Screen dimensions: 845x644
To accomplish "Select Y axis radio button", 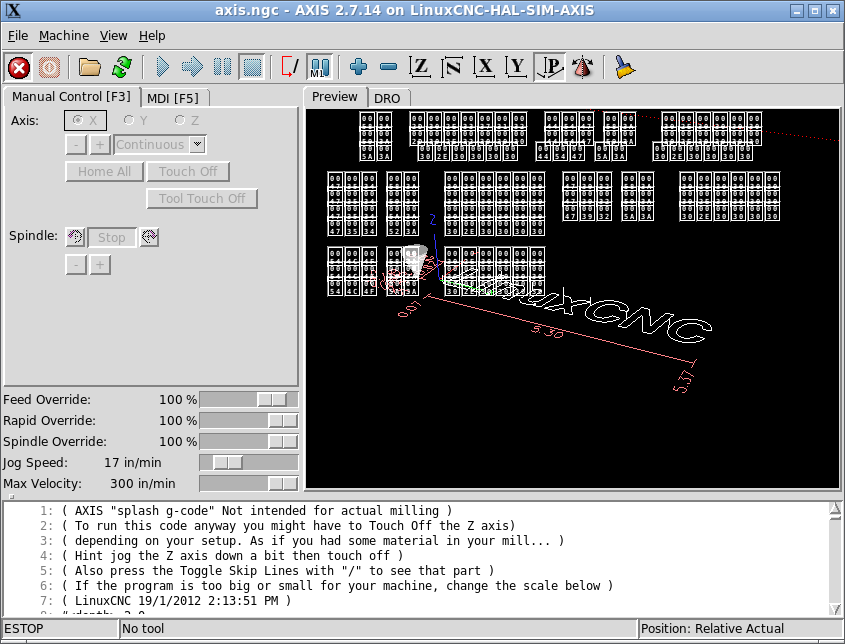I will [x=135, y=120].
